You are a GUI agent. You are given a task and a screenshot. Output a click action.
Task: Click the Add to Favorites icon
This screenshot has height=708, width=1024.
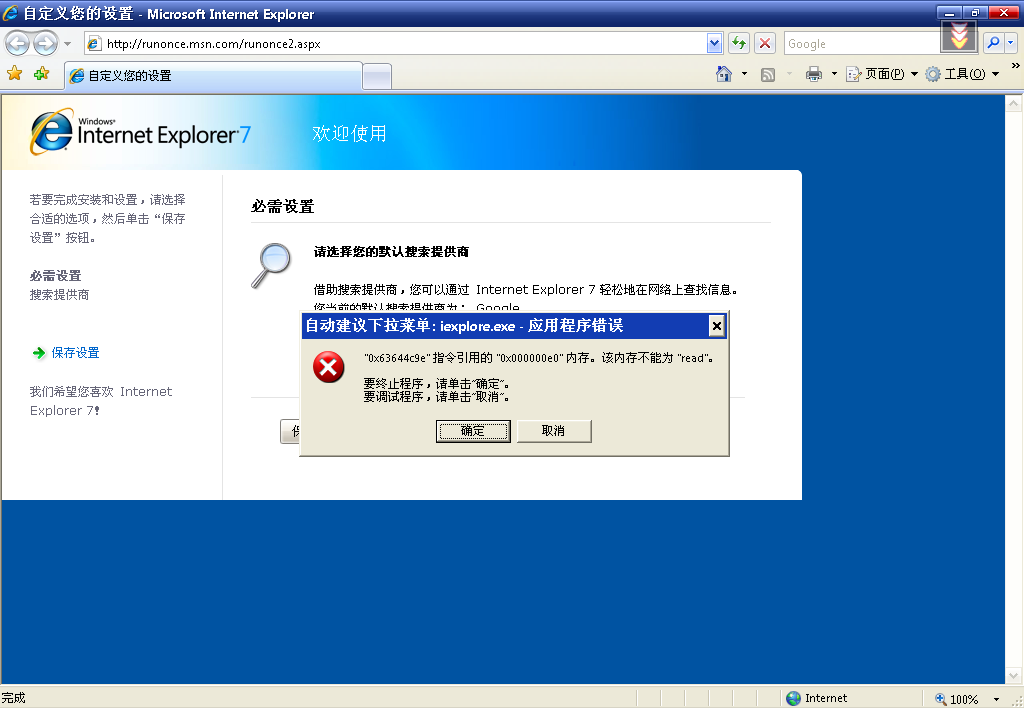pos(41,74)
